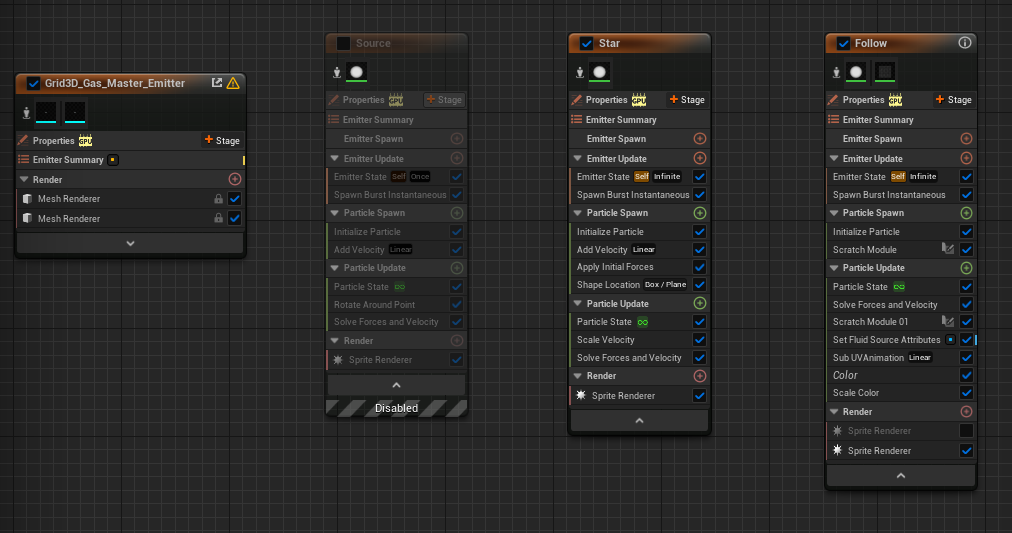Add module to Follow Particle Spawn
This screenshot has height=533, width=1012.
pyautogui.click(x=966, y=213)
